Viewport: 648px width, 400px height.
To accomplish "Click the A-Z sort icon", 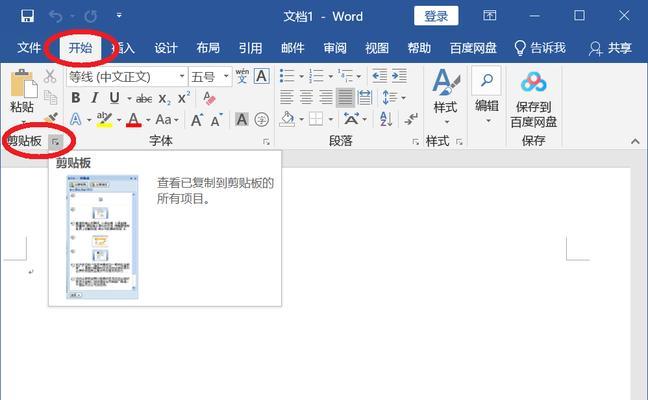I will point(386,119).
